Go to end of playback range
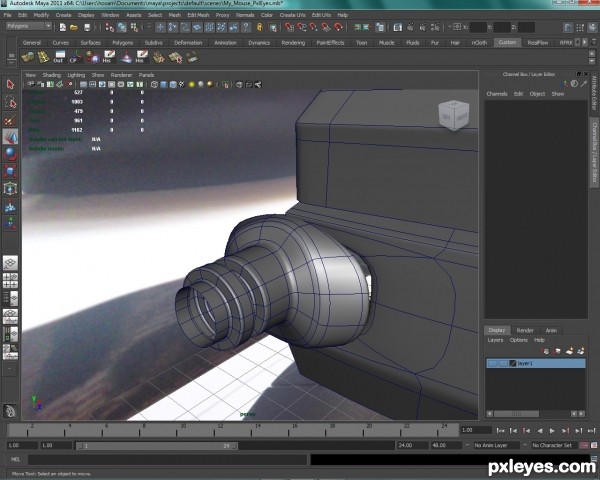 click(x=591, y=431)
